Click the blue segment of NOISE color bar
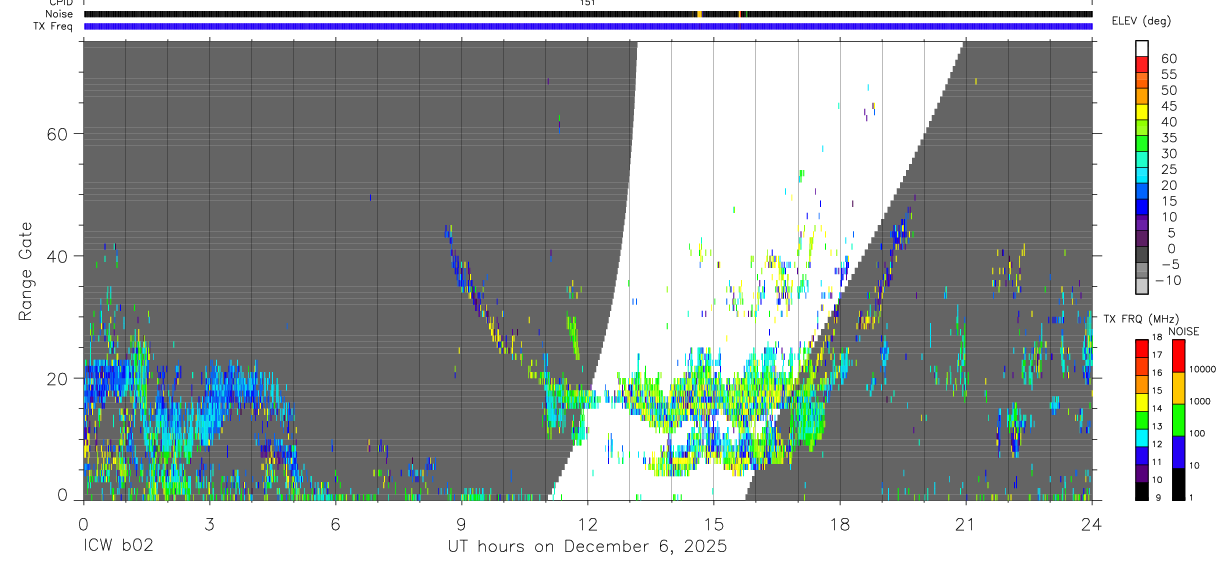 1179,451
